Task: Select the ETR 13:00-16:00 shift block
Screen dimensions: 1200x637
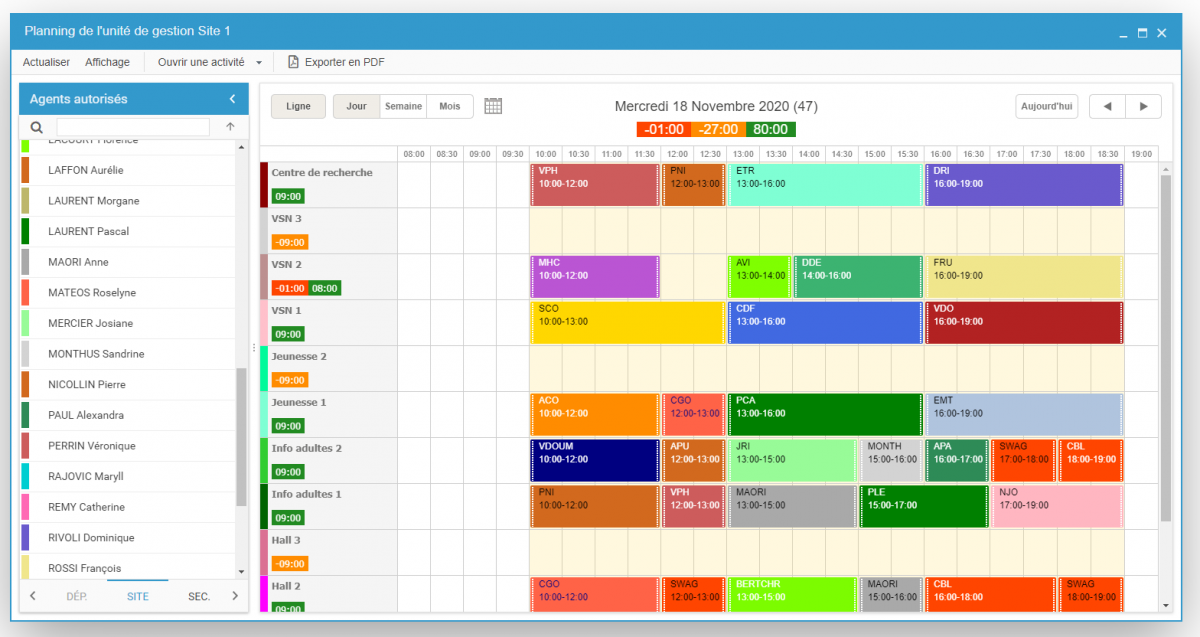Action: coord(825,185)
